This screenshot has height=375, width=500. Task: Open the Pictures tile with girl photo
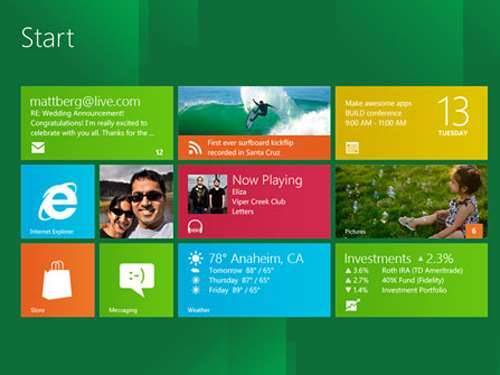point(412,202)
